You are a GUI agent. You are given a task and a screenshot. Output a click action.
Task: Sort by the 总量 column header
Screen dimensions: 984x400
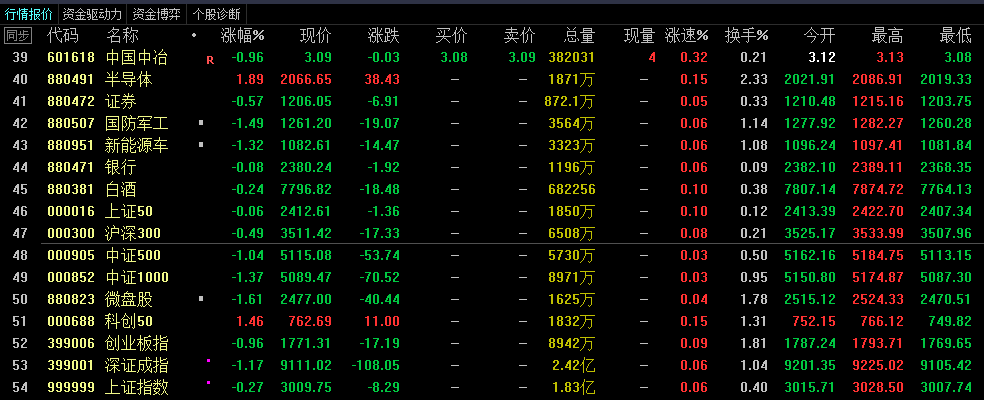pyautogui.click(x=579, y=36)
